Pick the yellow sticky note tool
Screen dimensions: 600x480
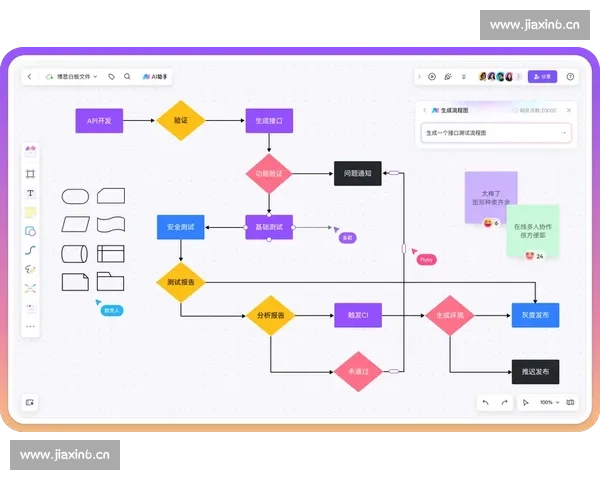click(30, 212)
